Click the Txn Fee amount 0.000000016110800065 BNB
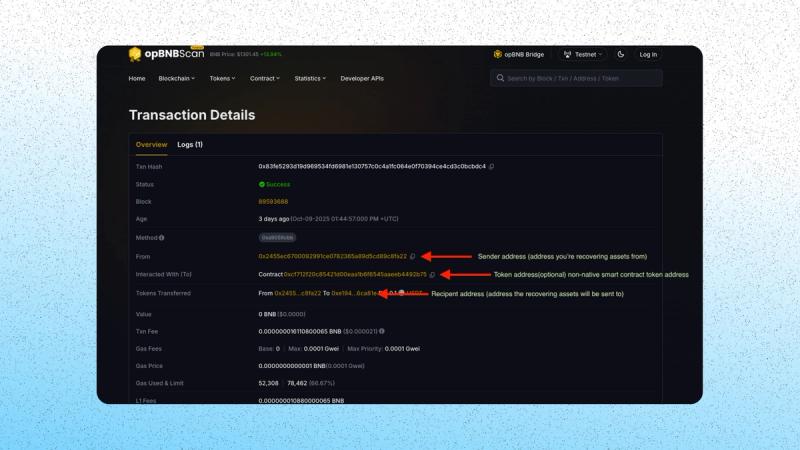 point(299,332)
